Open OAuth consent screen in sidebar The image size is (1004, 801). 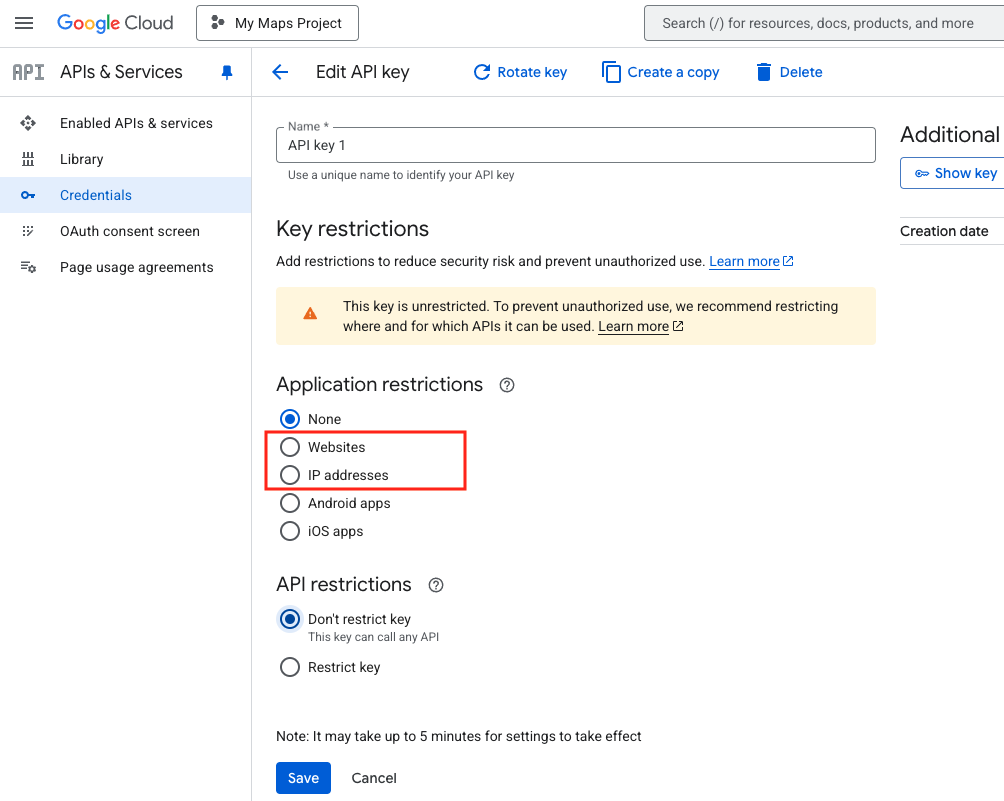coord(130,231)
